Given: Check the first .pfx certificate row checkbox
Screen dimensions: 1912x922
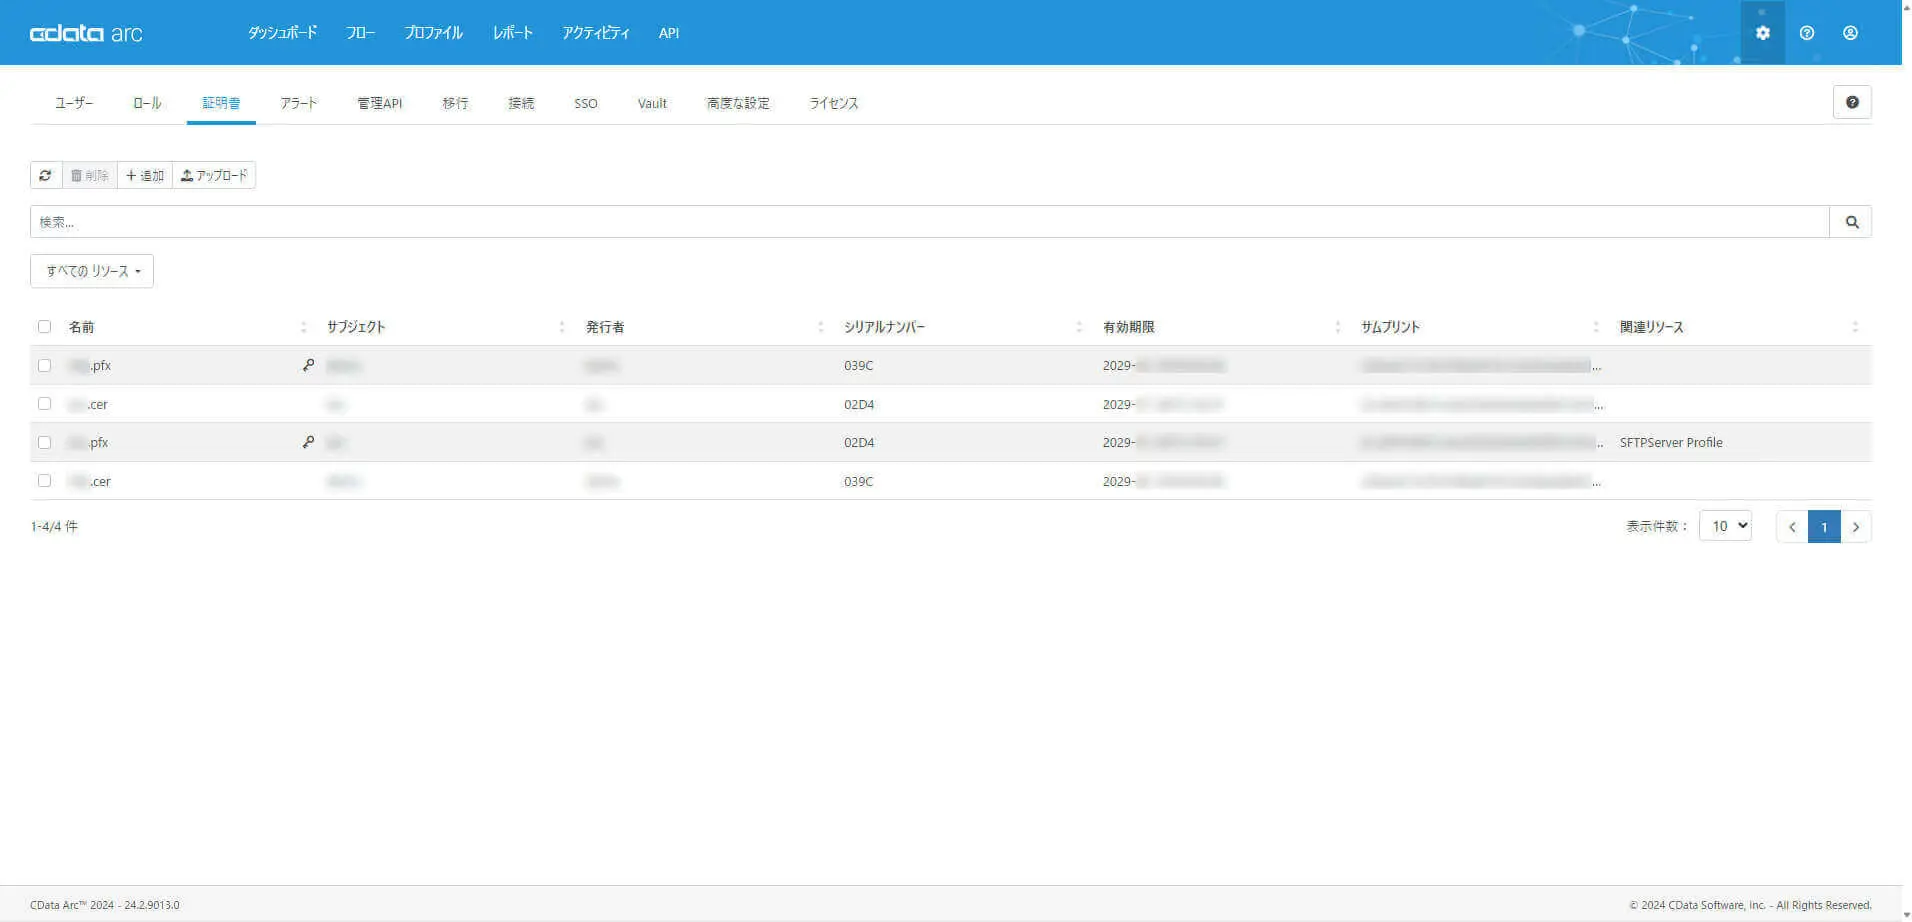Looking at the screenshot, I should pos(44,365).
